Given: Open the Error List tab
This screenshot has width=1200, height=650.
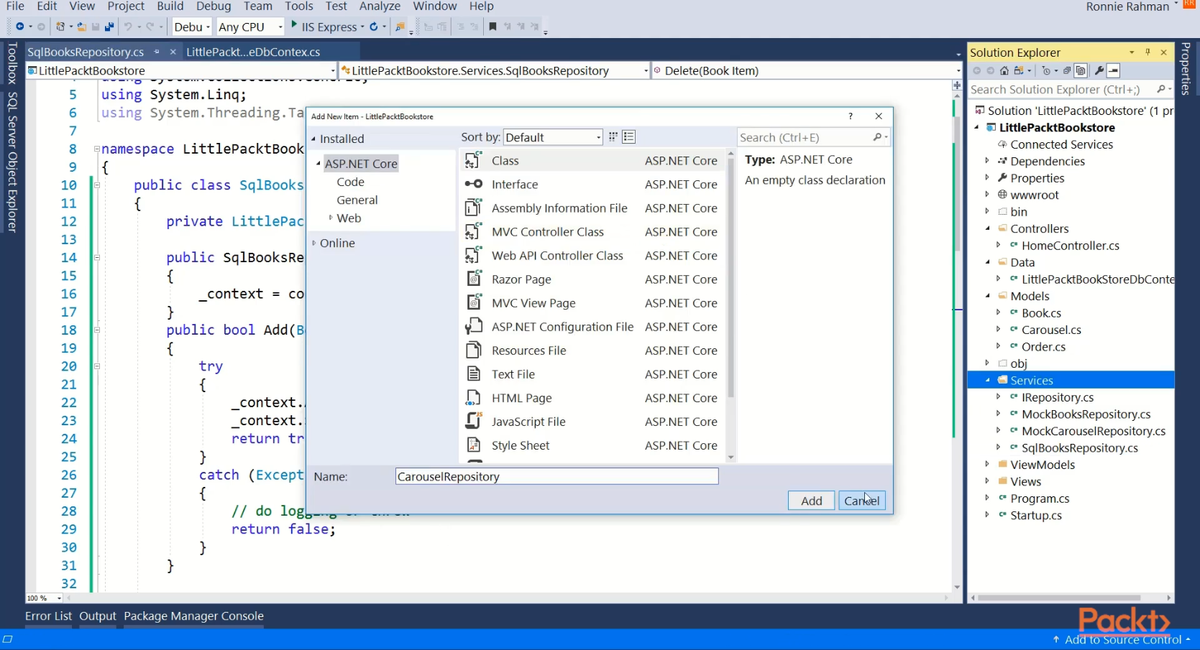Looking at the screenshot, I should pyautogui.click(x=48, y=616).
